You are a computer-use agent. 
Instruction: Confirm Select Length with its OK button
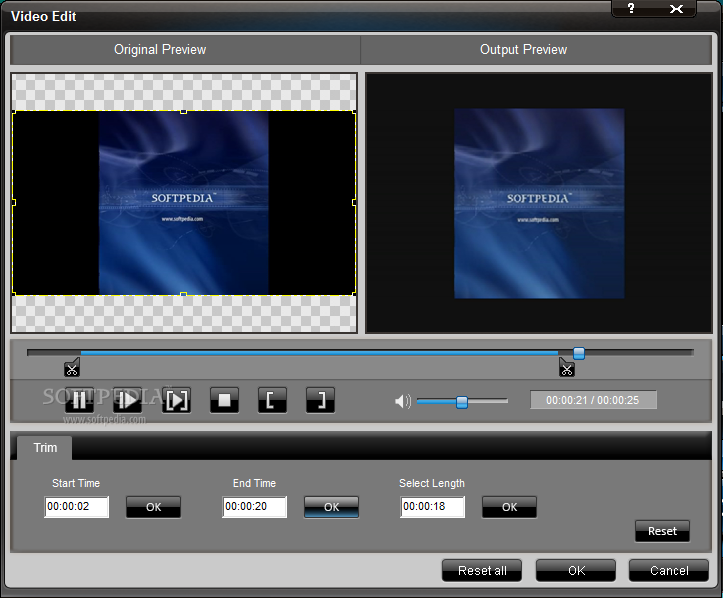[510, 507]
